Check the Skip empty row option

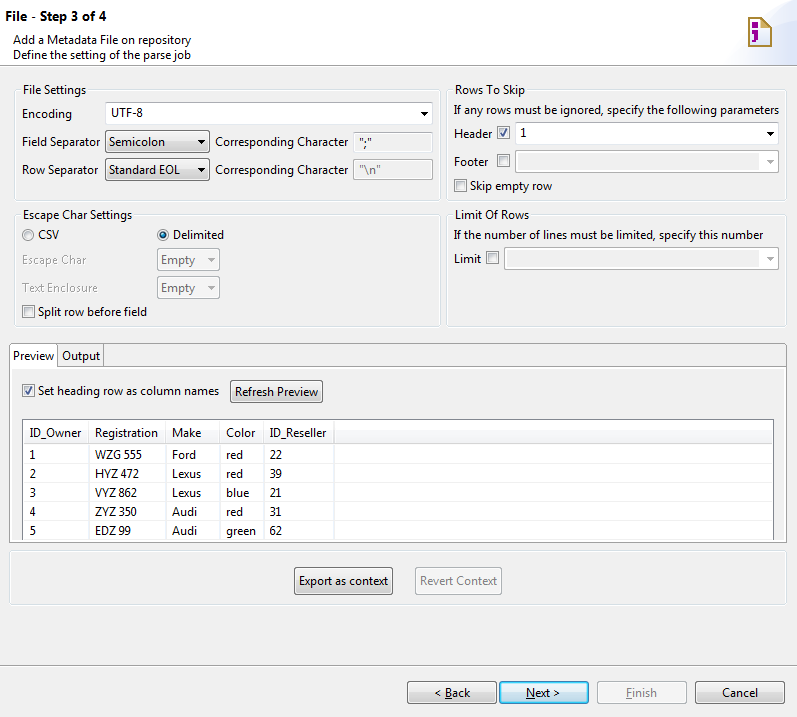point(461,186)
